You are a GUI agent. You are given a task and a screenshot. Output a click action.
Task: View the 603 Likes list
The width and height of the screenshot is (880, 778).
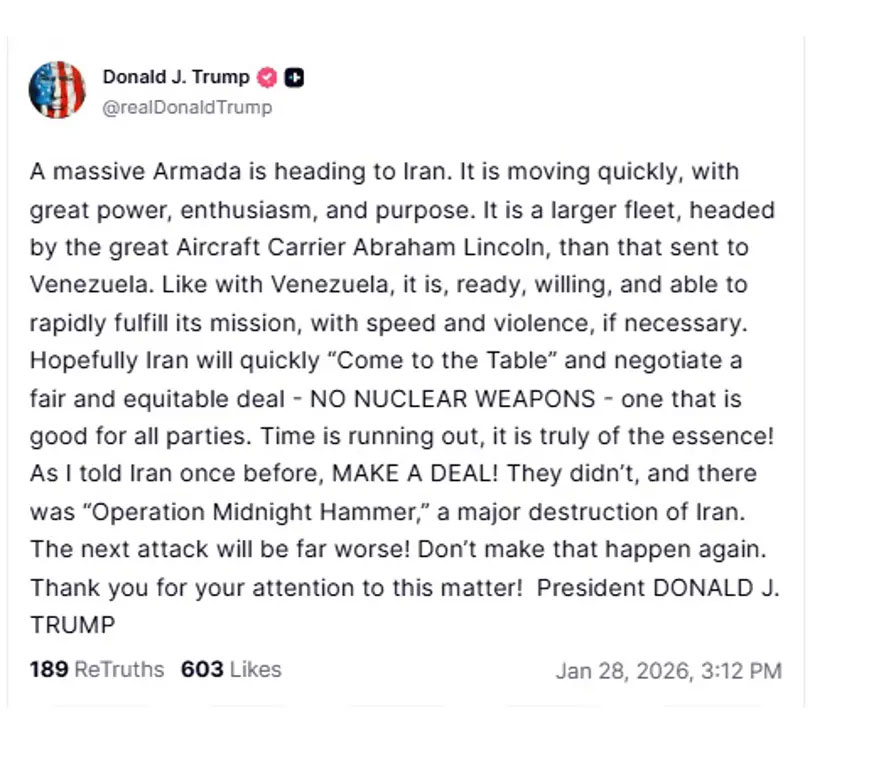[x=230, y=670]
